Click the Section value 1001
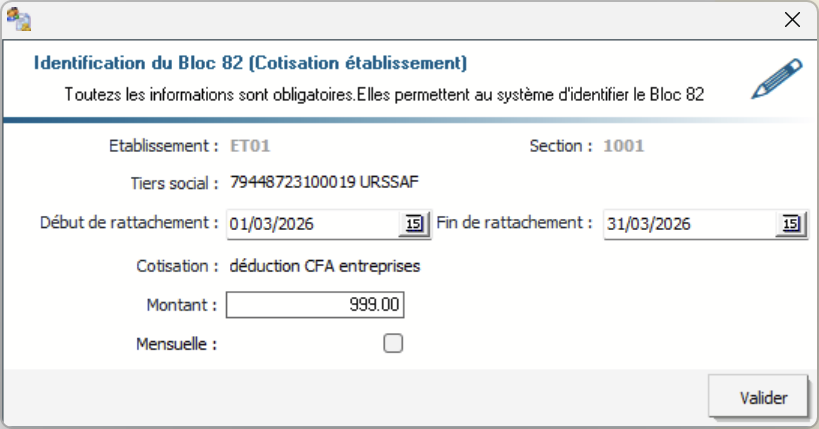This screenshot has width=819, height=429. [x=623, y=146]
